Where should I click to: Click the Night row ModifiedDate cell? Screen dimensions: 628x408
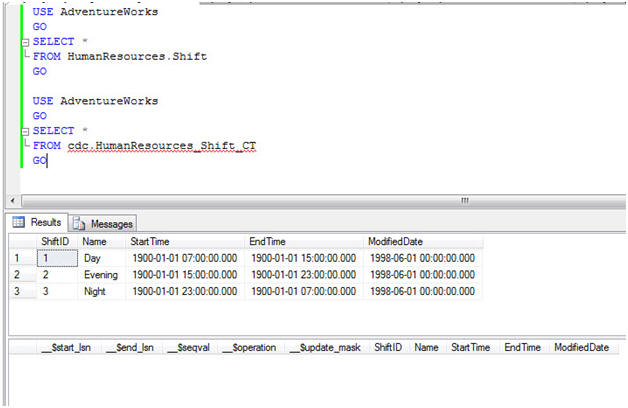(423, 291)
